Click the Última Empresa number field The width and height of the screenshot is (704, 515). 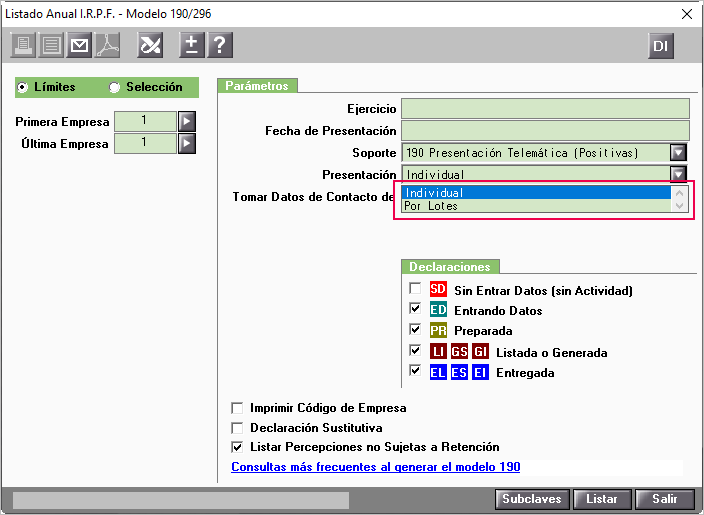[x=145, y=144]
